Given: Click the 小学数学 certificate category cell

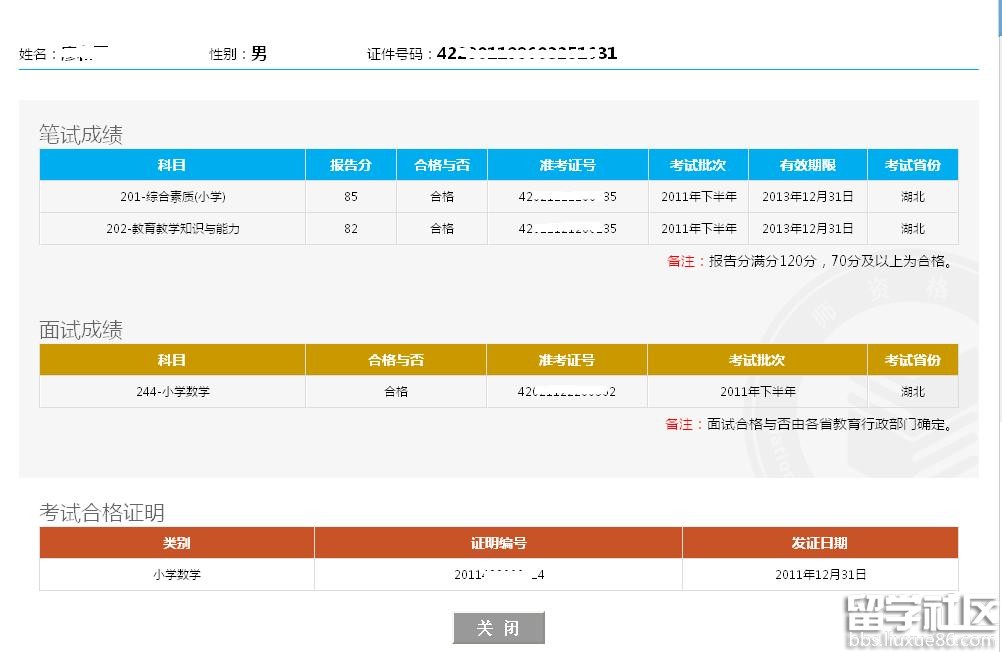Looking at the screenshot, I should [176, 575].
